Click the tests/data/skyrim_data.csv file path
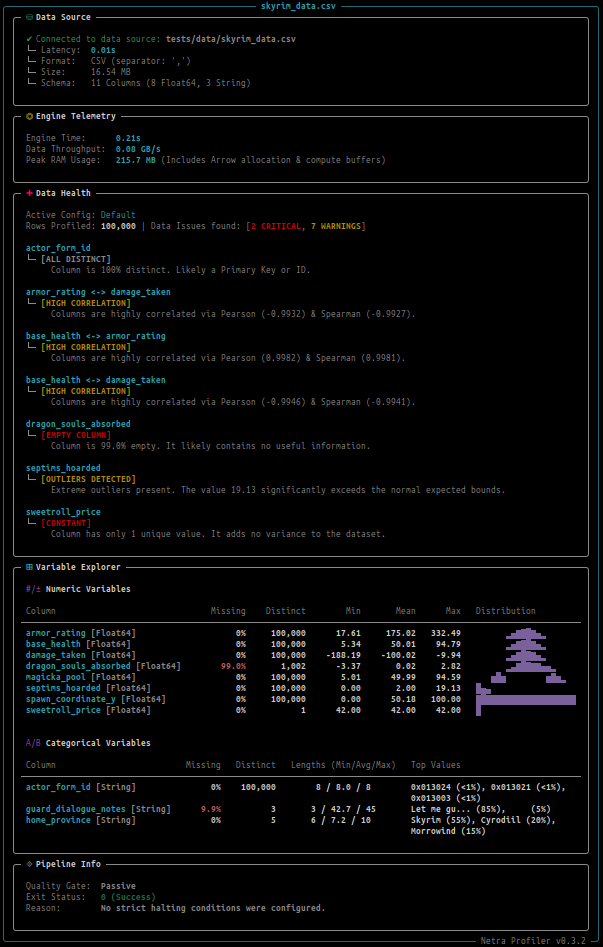The width and height of the screenshot is (603, 947). 231,39
